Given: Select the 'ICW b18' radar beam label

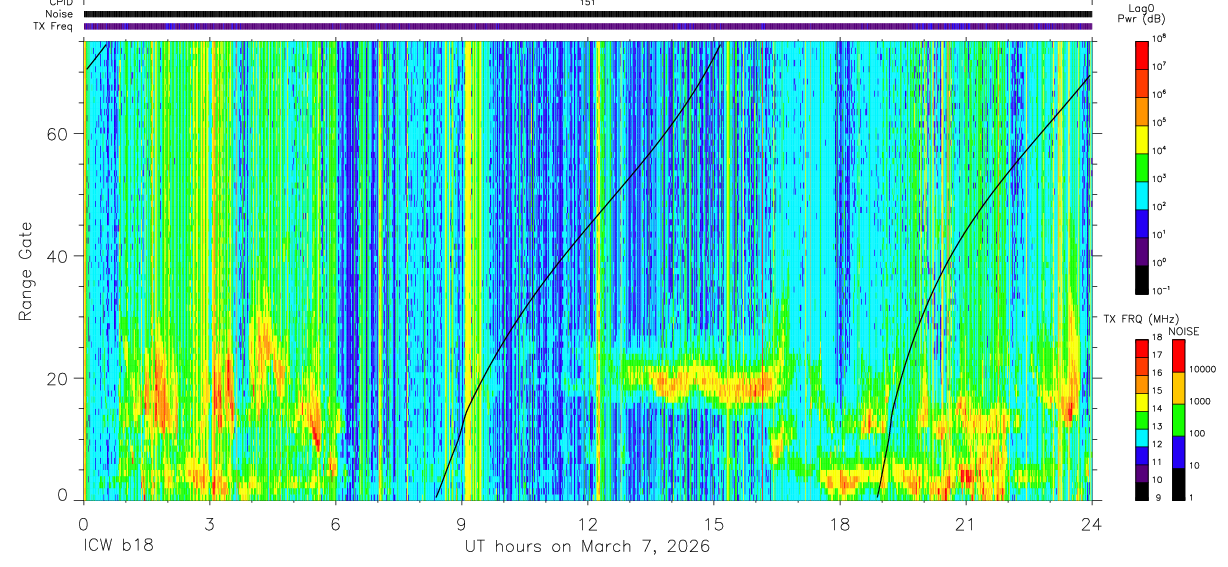Looking at the screenshot, I should pos(117,547).
